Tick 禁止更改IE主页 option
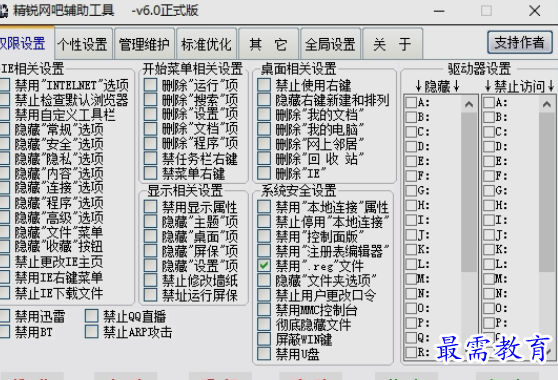The image size is (558, 380). pos(4,262)
